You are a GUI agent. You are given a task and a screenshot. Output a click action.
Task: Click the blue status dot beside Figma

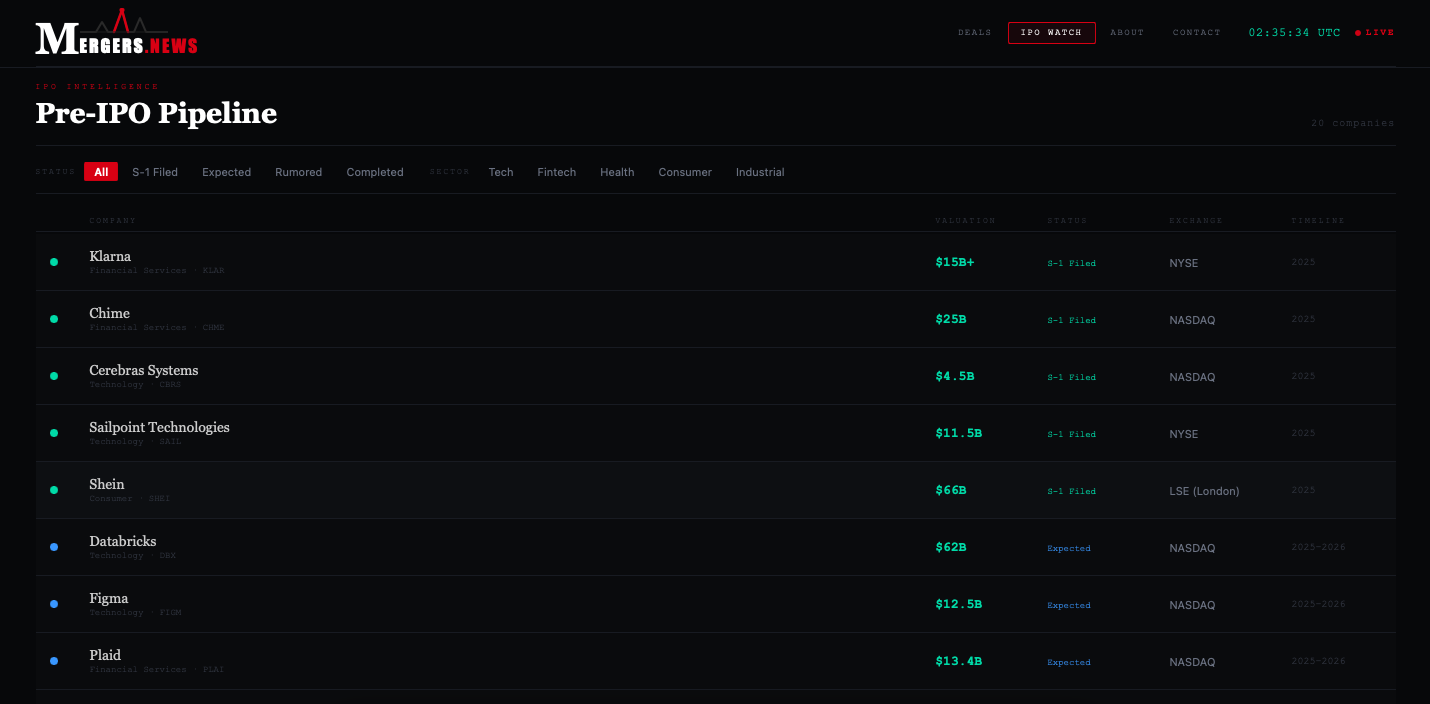click(x=54, y=604)
